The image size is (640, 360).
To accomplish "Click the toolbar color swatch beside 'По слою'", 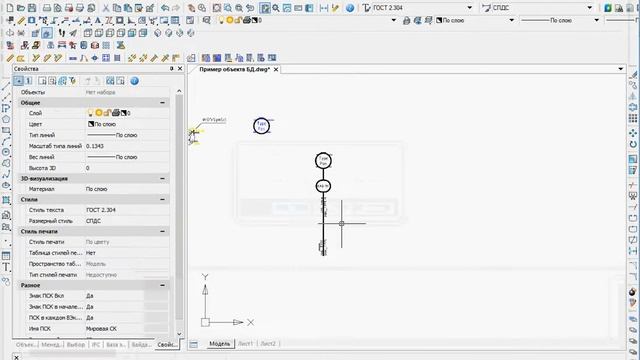I will coord(439,20).
